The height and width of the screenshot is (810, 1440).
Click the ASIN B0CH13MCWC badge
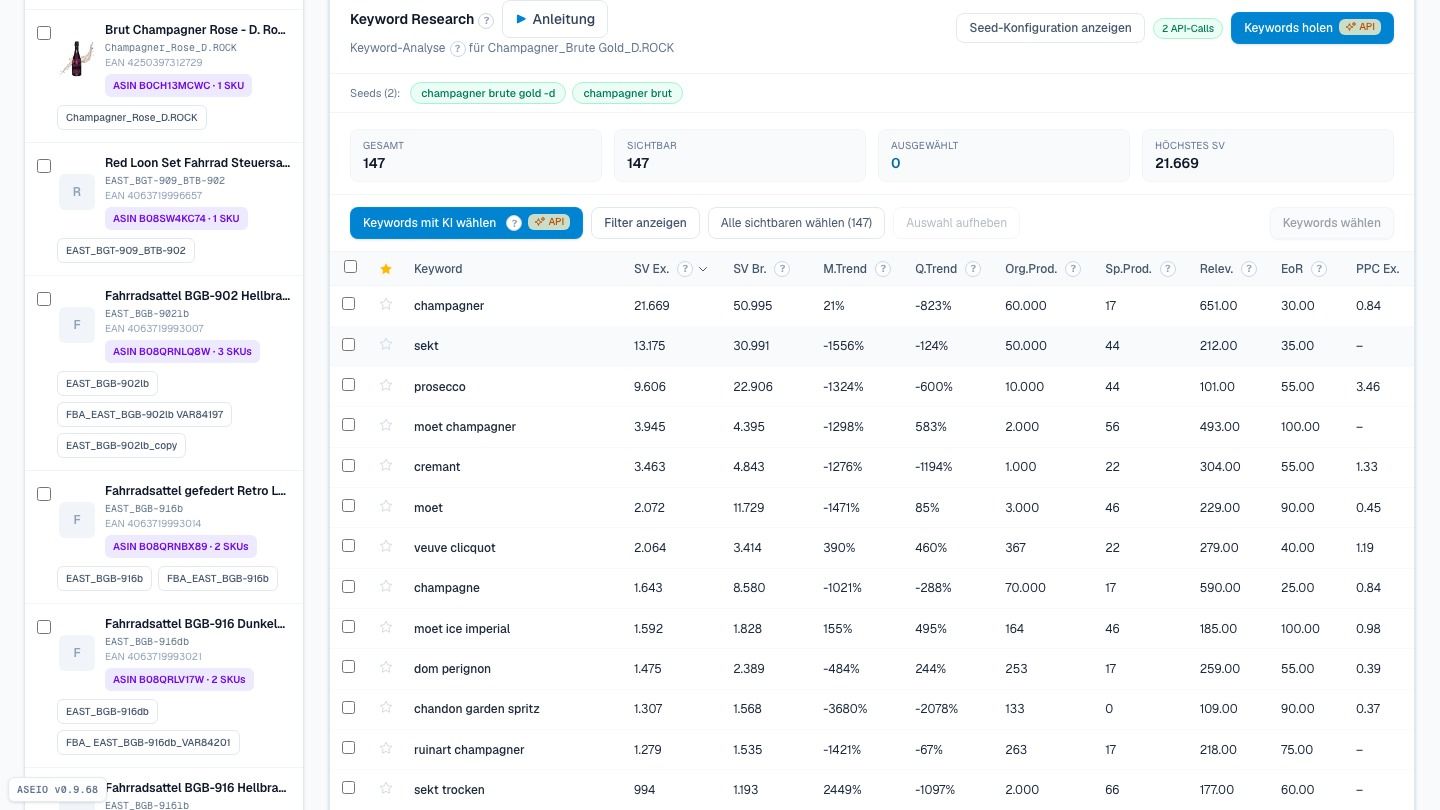click(x=179, y=86)
